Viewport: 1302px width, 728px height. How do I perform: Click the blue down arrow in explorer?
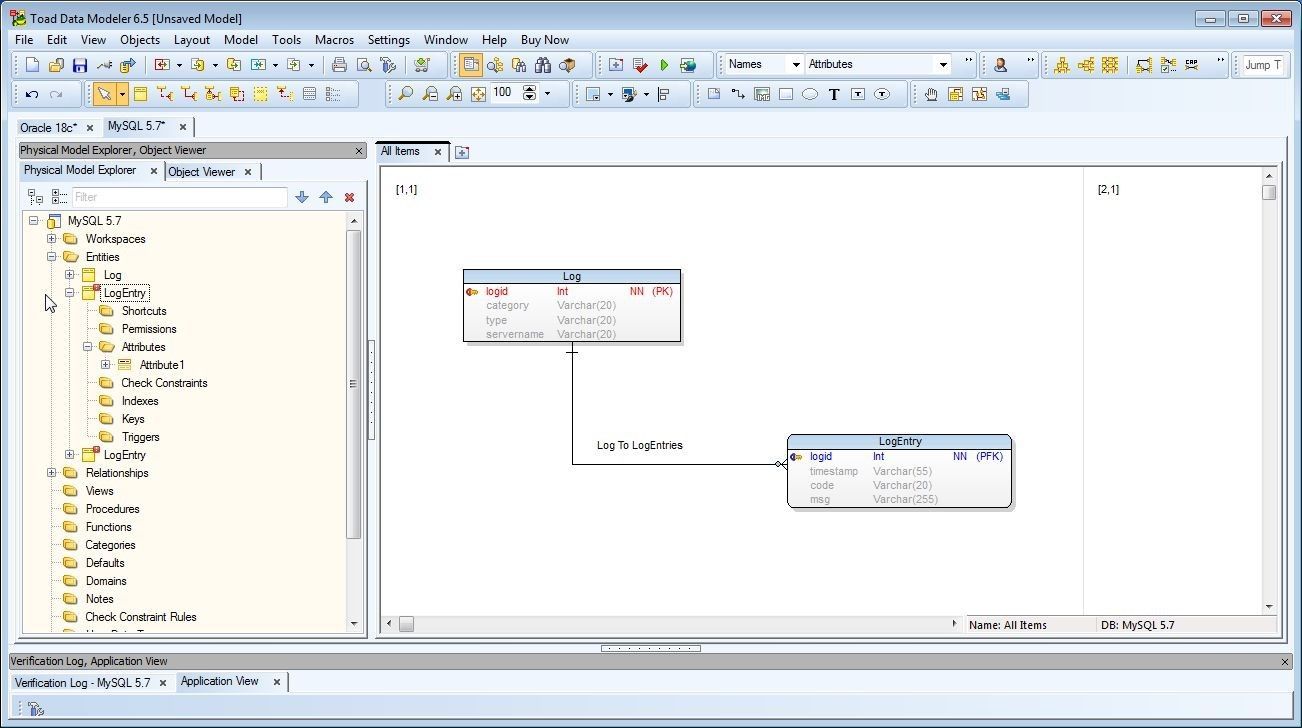click(302, 197)
